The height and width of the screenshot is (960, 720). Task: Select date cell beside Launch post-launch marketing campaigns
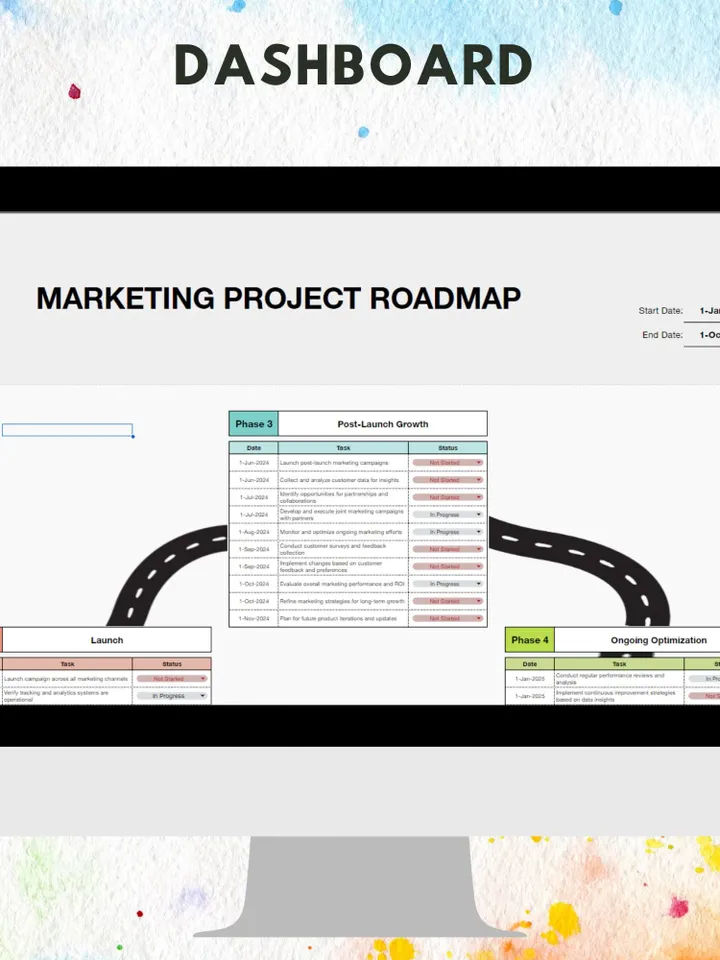tap(253, 463)
